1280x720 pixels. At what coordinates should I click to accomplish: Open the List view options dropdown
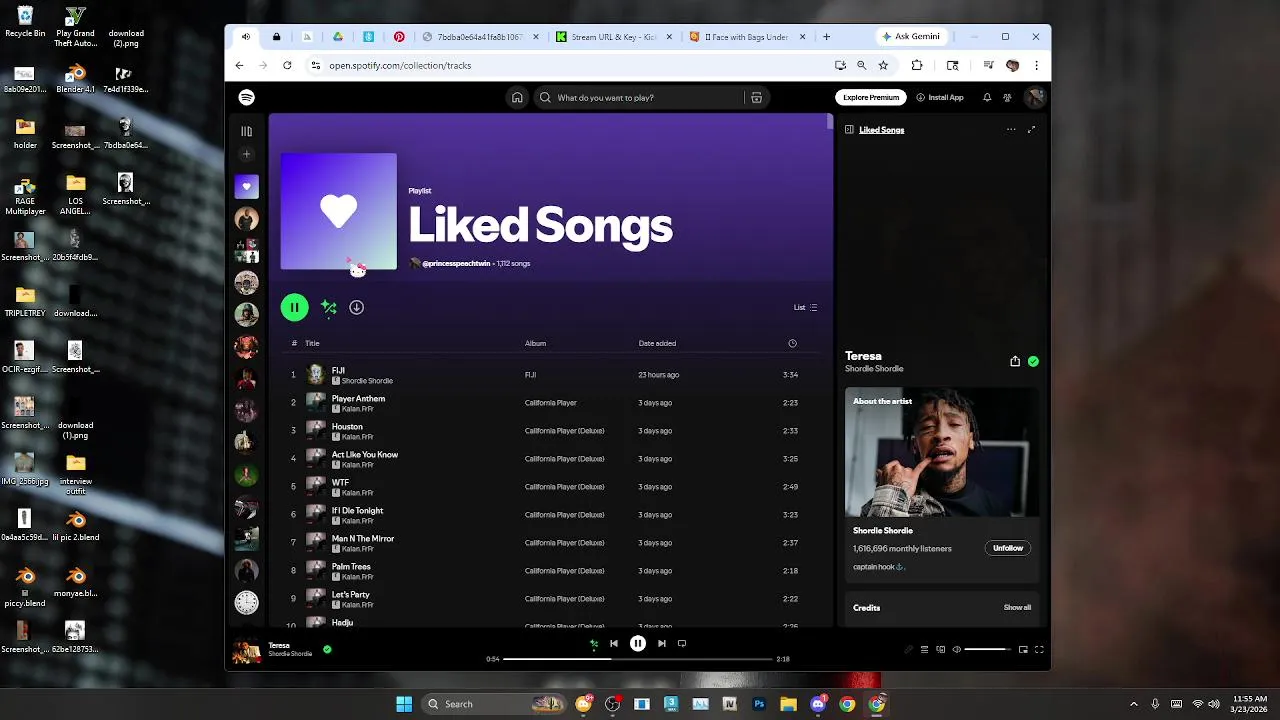(806, 307)
